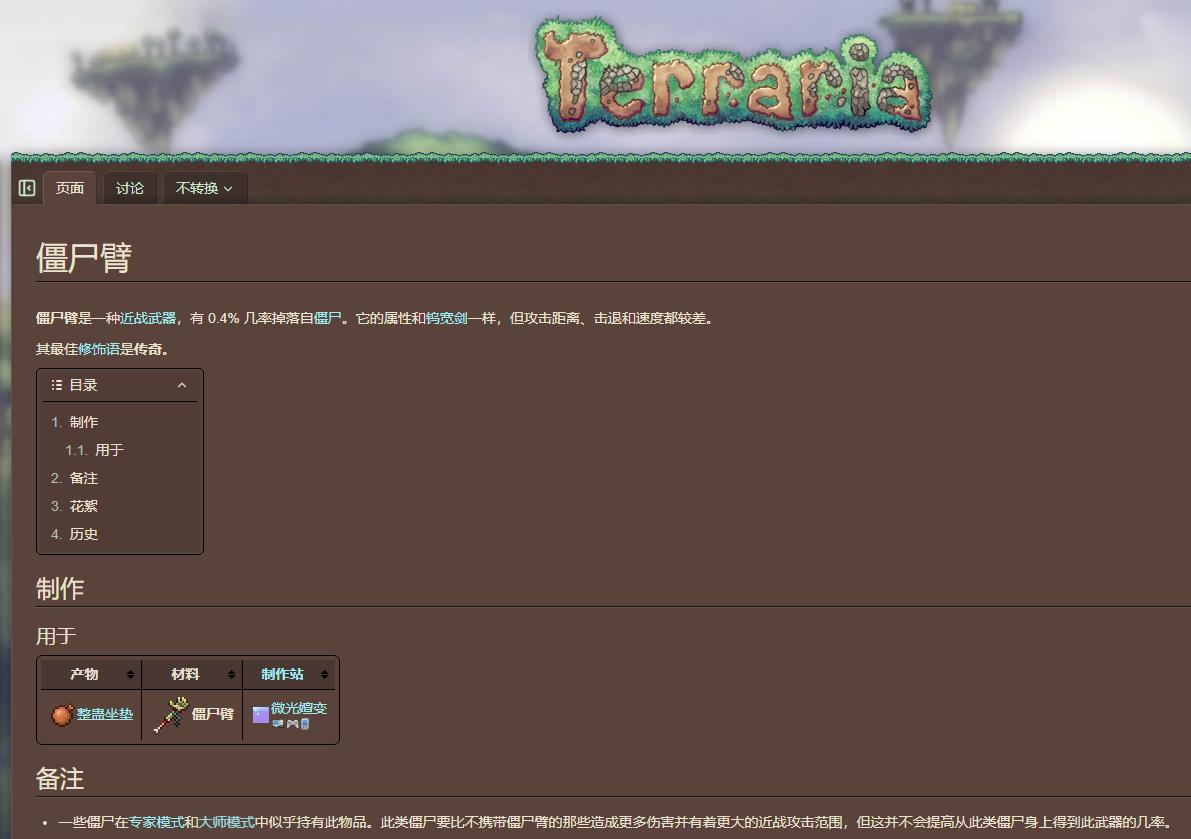The width and height of the screenshot is (1191, 839).
Task: Open the 修饰语 link
Action: 99,349
